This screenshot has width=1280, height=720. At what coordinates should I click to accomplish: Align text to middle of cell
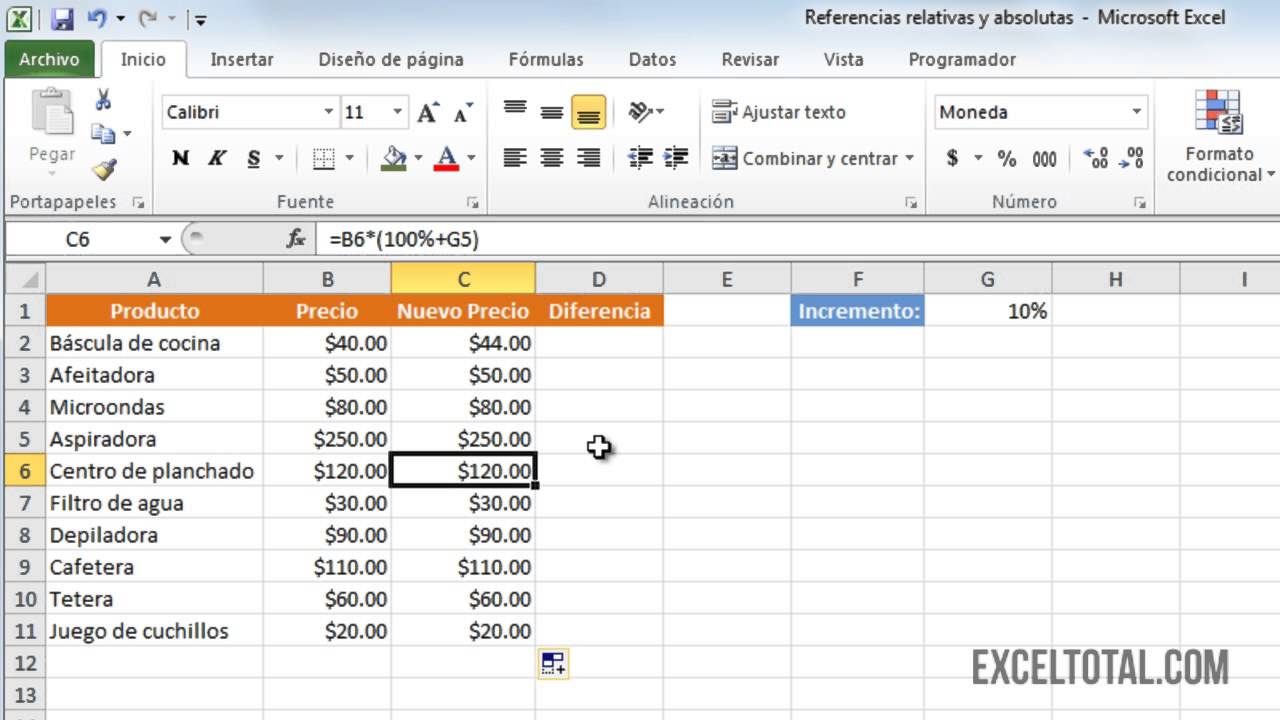tap(552, 112)
